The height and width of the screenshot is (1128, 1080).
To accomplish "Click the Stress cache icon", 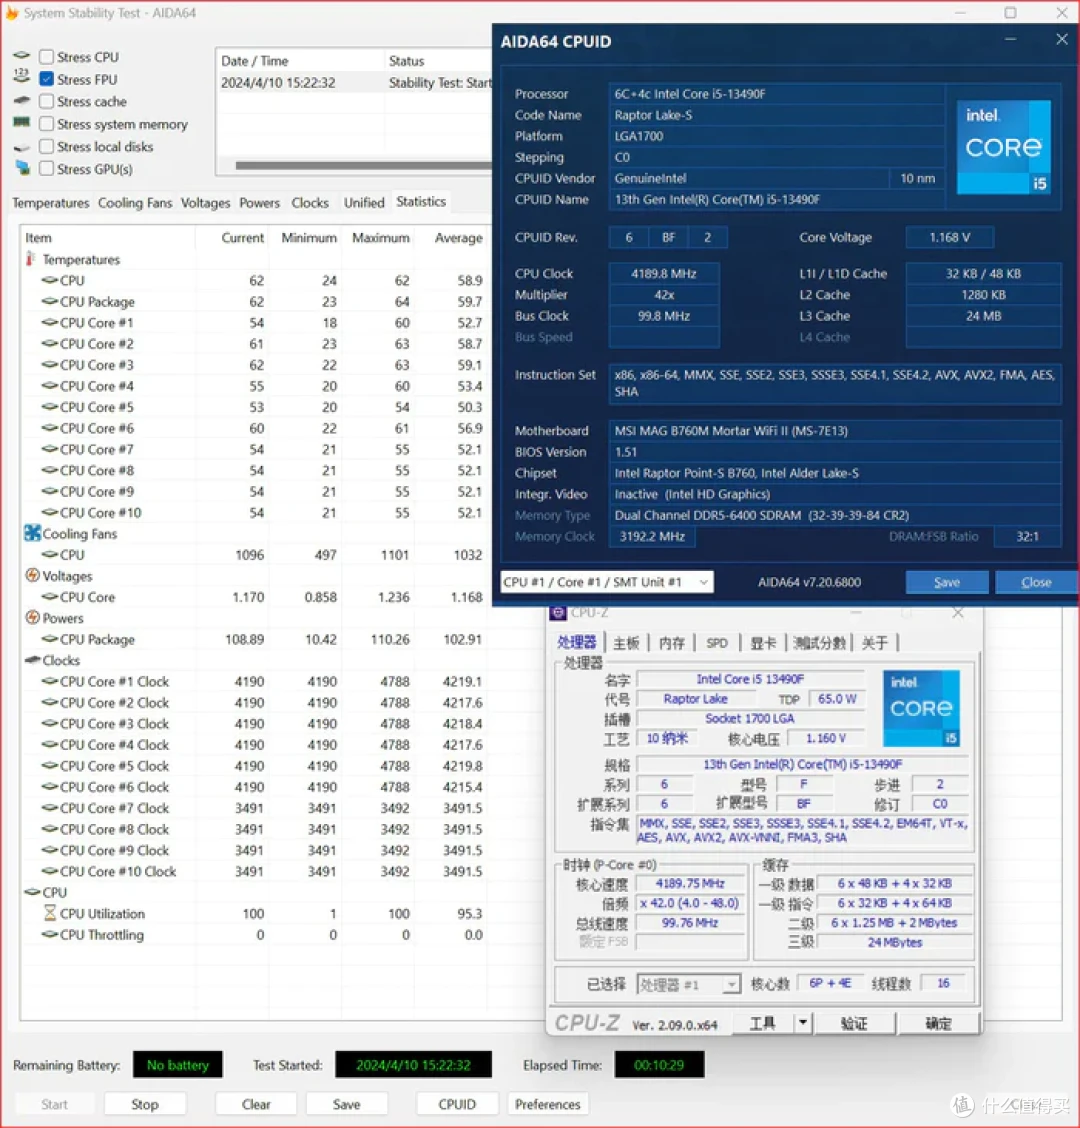I will coord(22,101).
